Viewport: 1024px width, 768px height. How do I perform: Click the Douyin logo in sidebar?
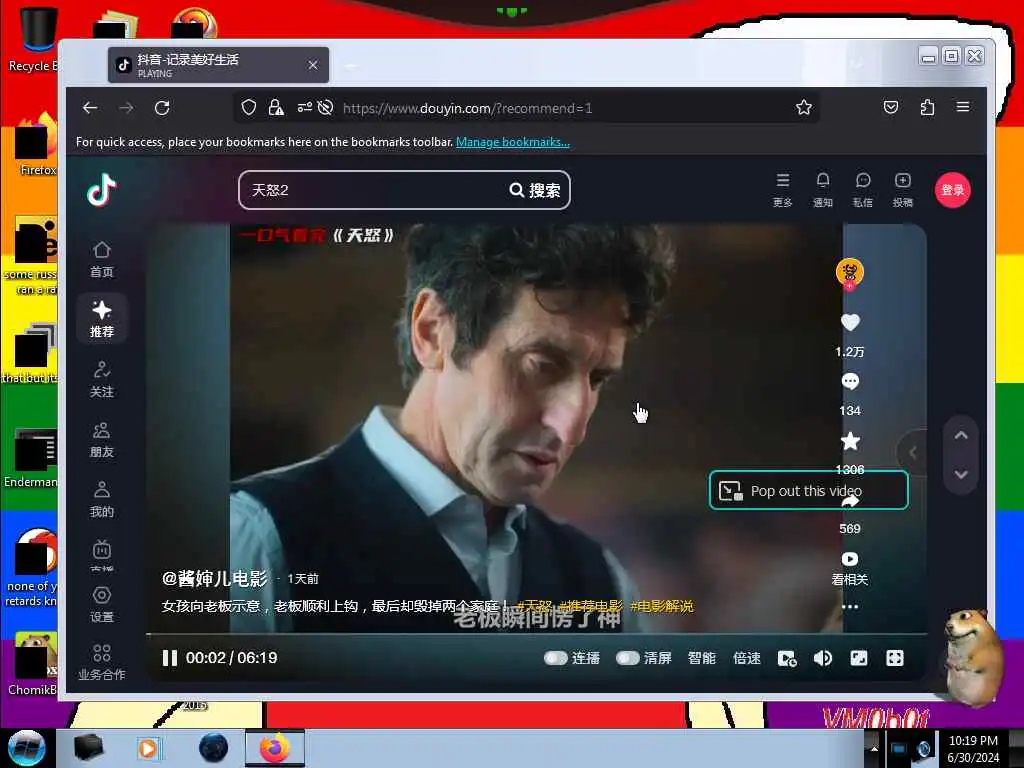(102, 191)
